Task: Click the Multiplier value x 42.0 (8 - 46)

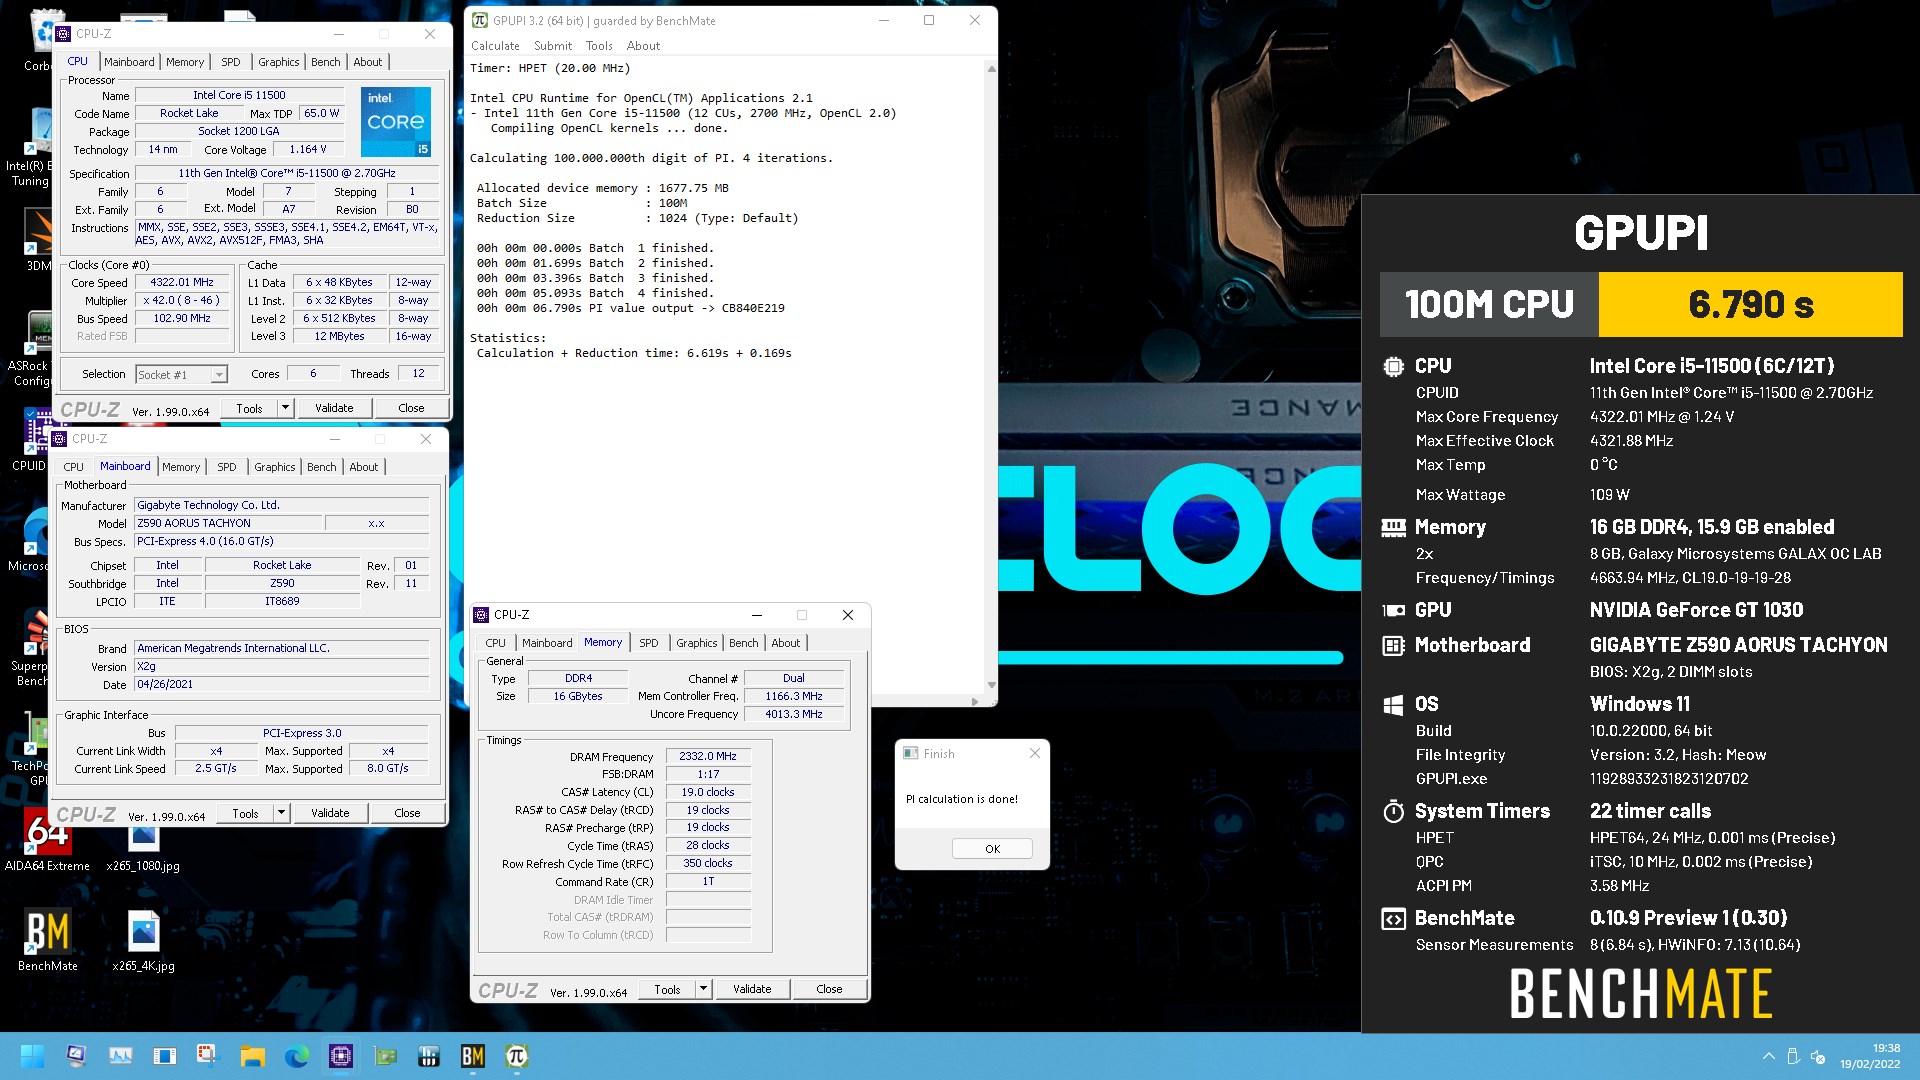Action: pos(182,301)
